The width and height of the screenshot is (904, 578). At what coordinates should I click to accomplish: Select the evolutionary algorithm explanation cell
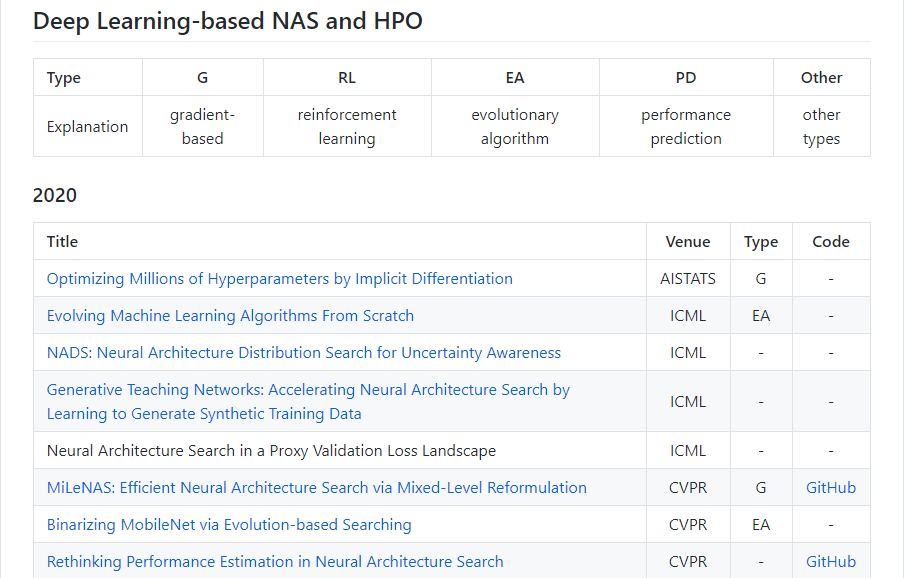click(515, 127)
